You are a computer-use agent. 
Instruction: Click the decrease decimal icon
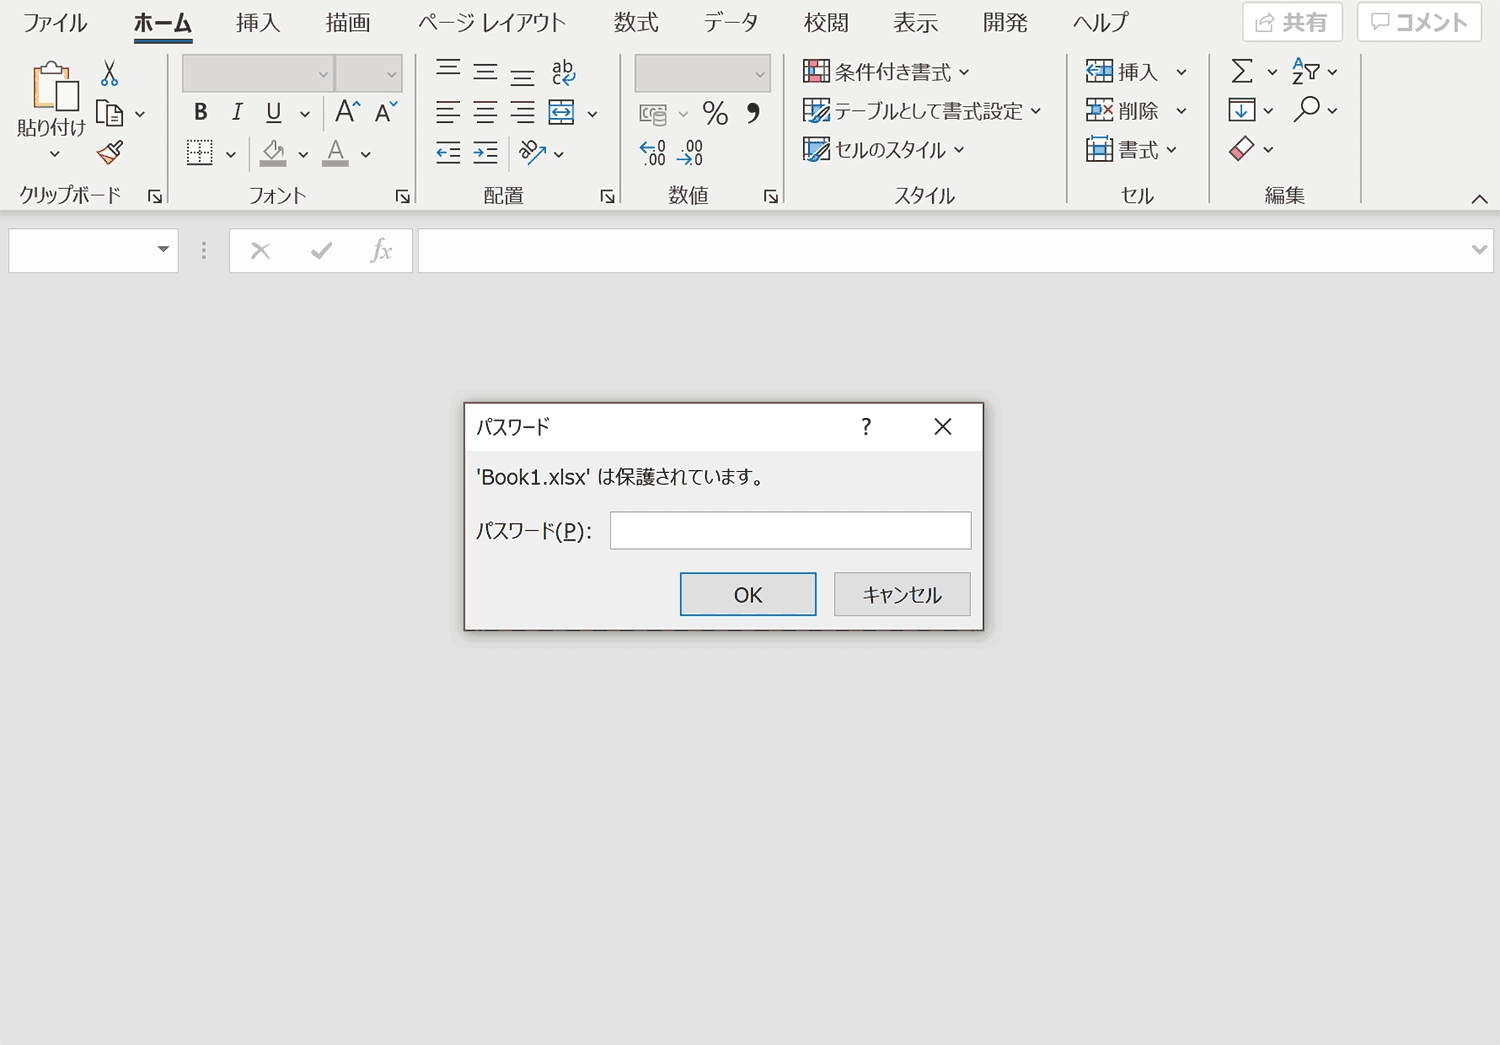point(691,153)
